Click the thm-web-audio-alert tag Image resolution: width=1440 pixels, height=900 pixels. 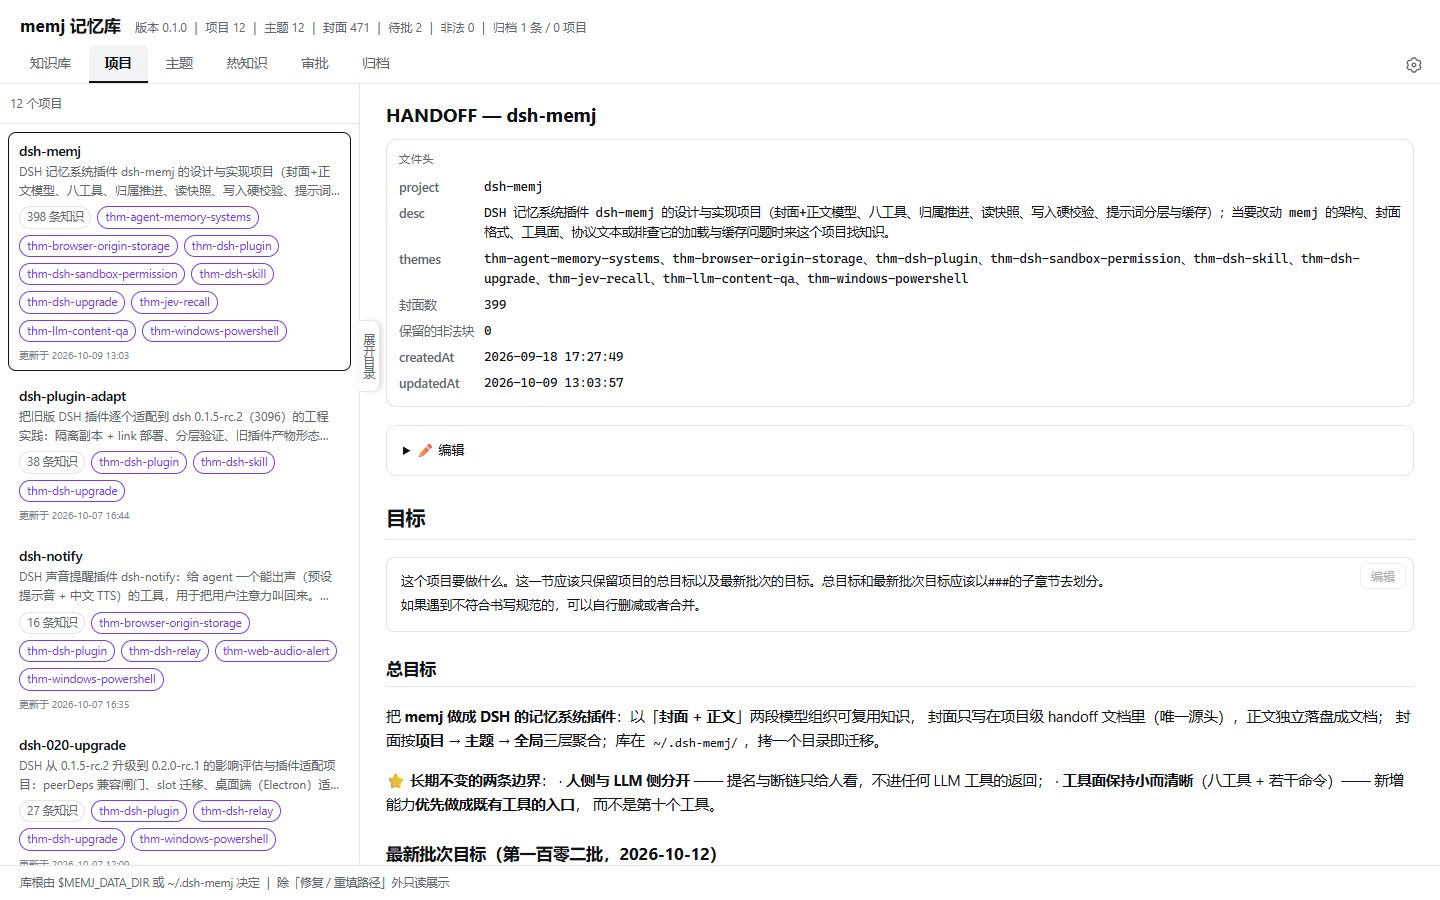(x=276, y=651)
